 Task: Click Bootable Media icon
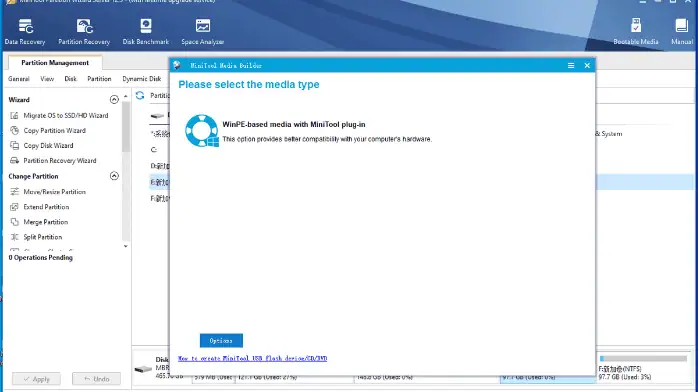point(636,26)
